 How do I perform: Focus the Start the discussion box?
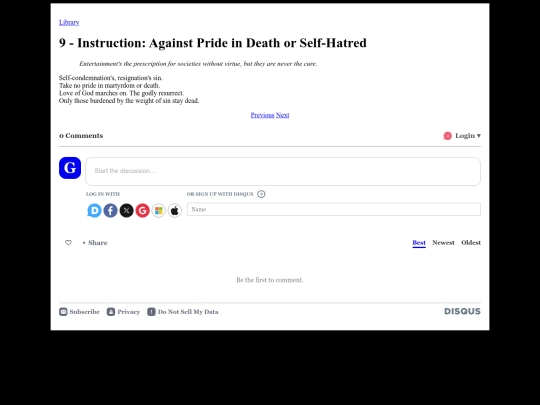click(x=283, y=172)
